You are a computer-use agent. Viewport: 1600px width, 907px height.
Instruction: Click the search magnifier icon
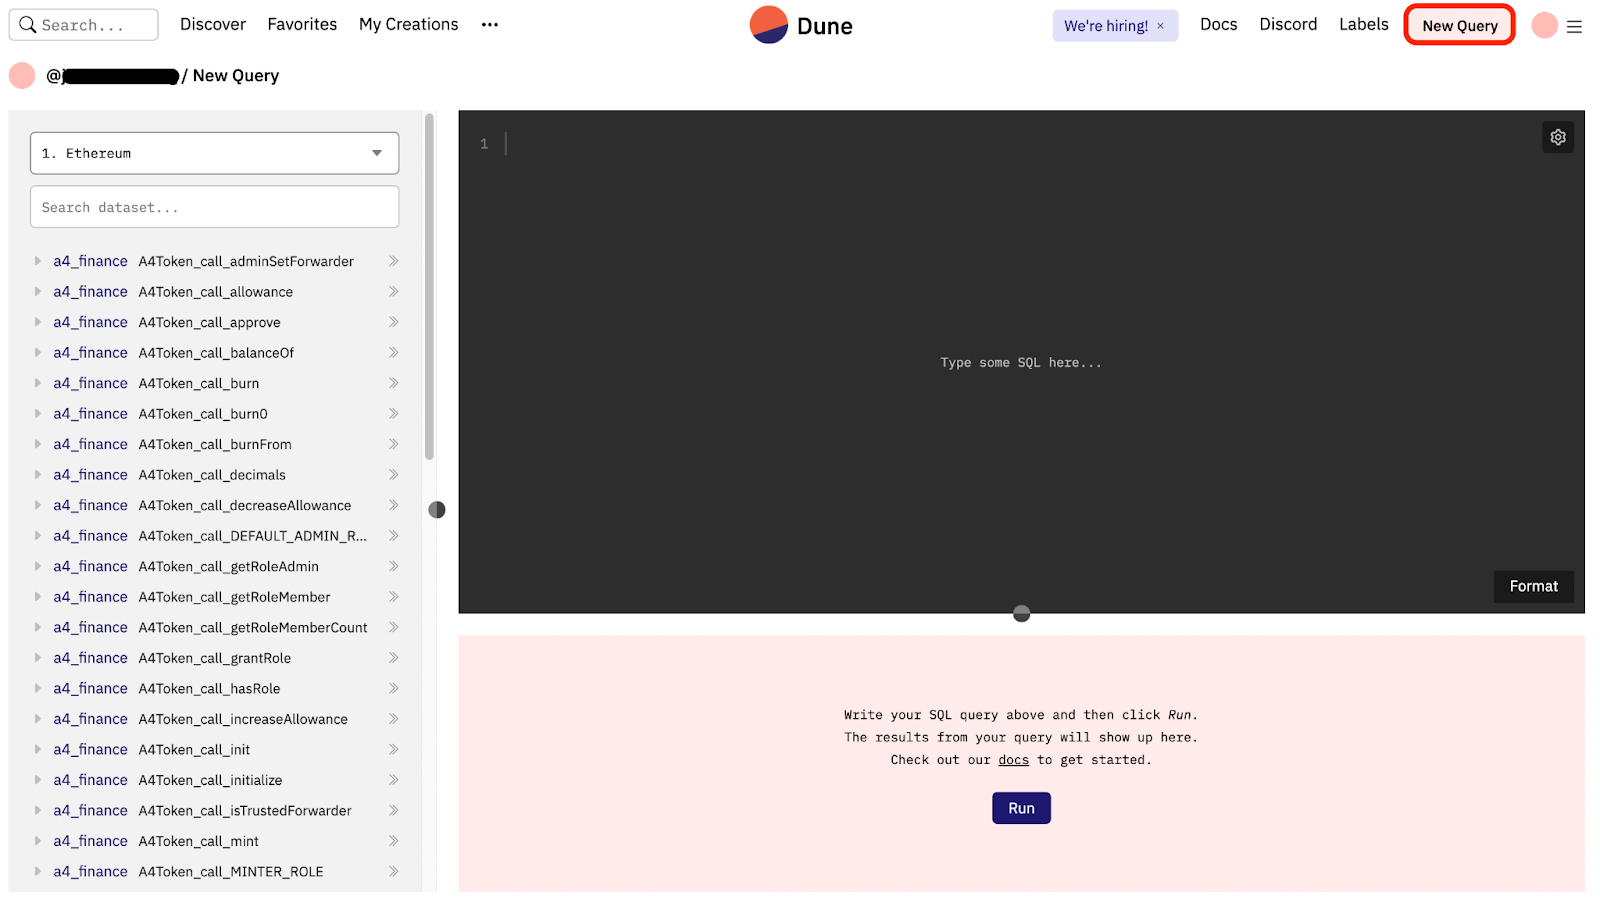pos(27,25)
